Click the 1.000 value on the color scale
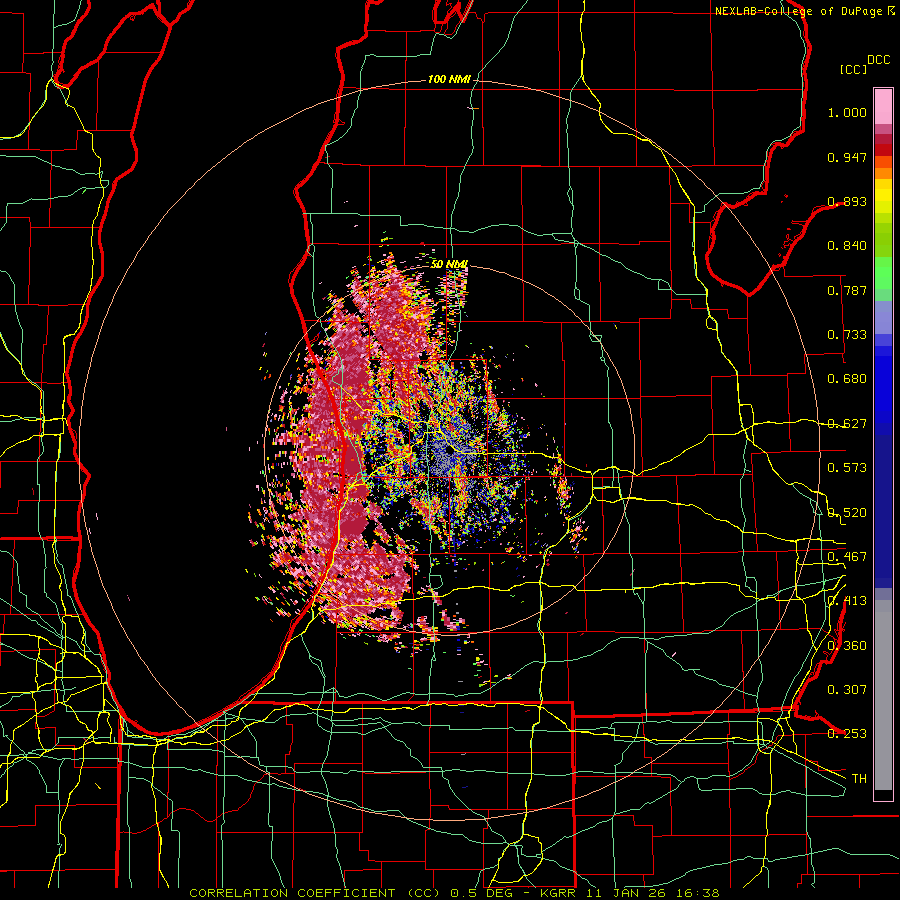900x900 pixels. pos(847,112)
